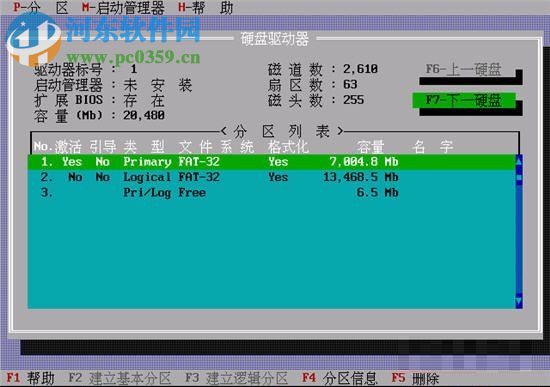
Task: Click F2 建立基本分区 in bottom bar
Action: coord(119,378)
